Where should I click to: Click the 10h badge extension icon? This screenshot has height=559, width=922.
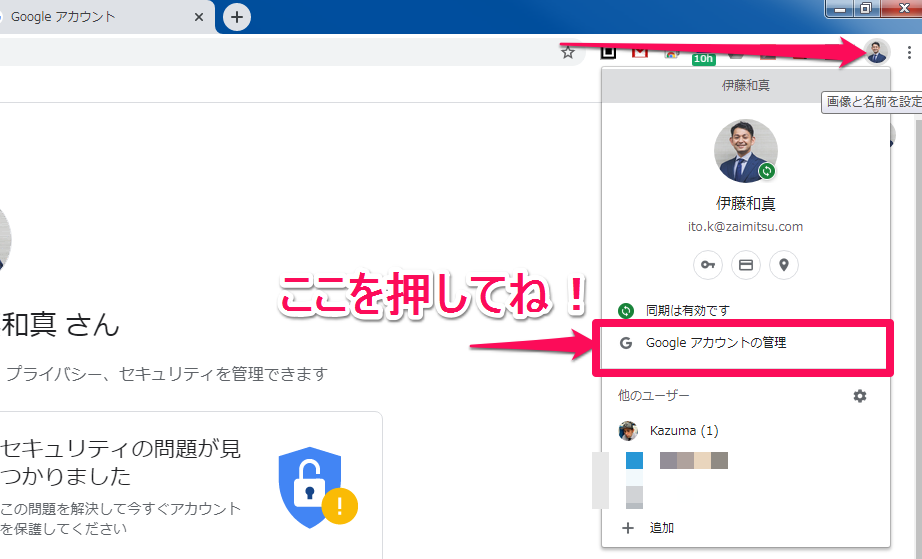tap(703, 58)
